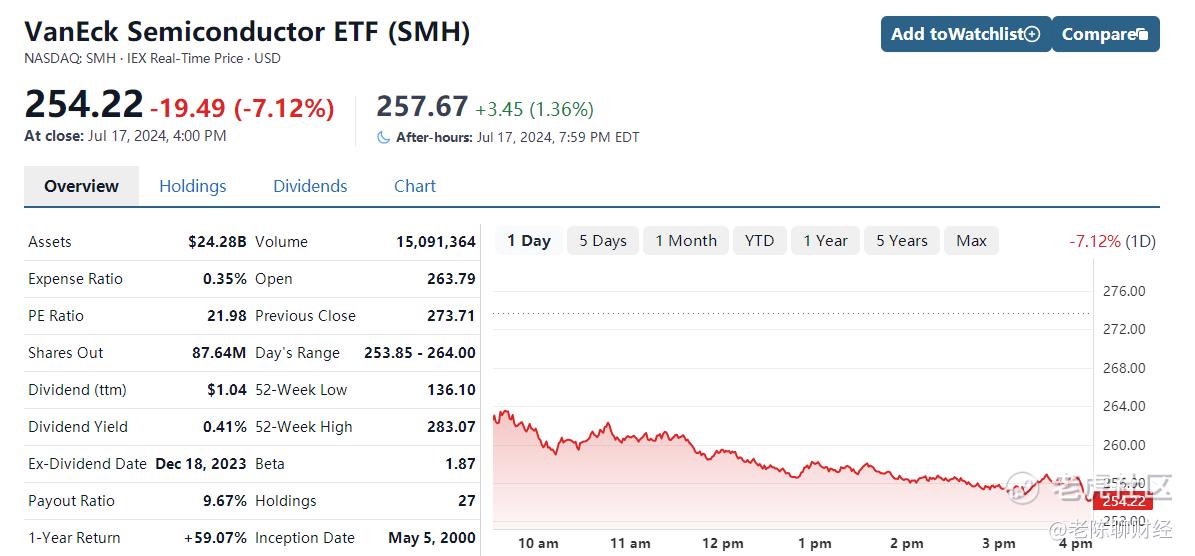This screenshot has width=1195, height=556.
Task: Click the Add to Watchlist button
Action: 966,34
